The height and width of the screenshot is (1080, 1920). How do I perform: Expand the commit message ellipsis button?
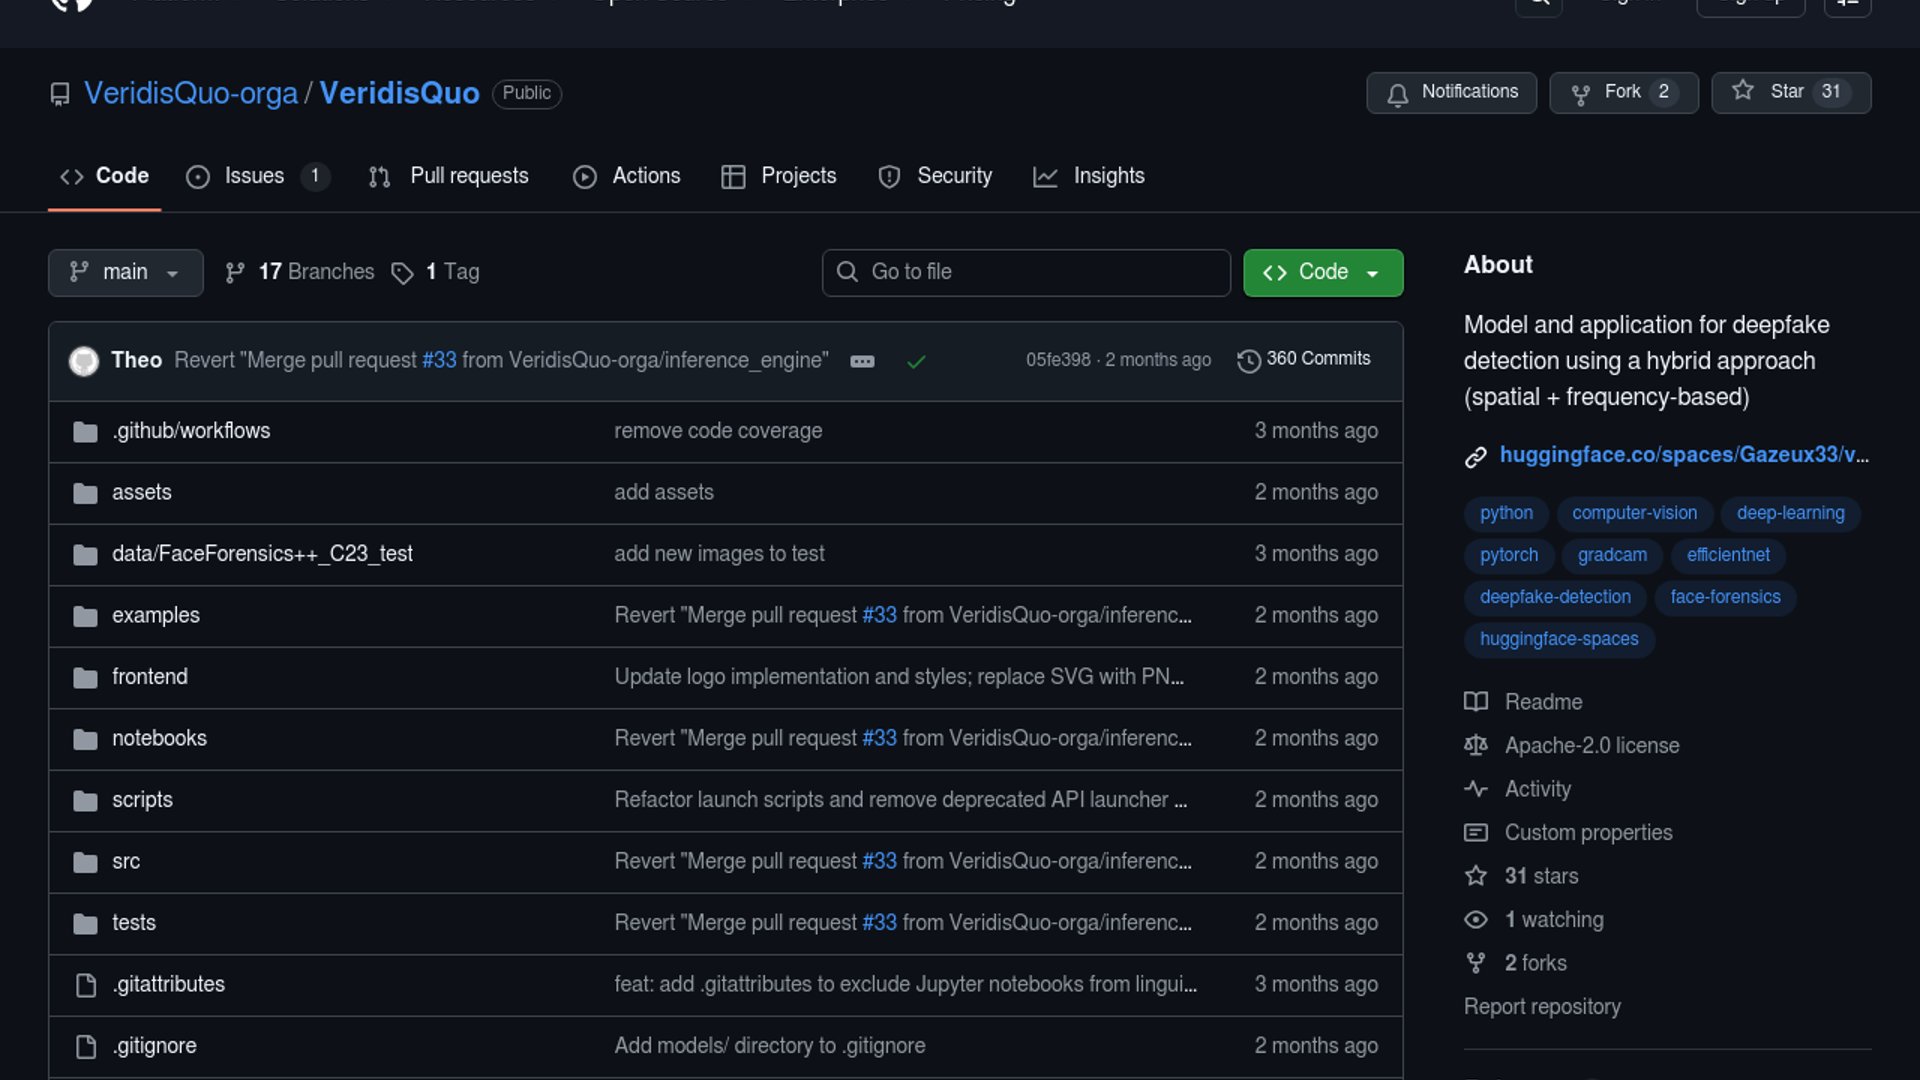point(862,361)
